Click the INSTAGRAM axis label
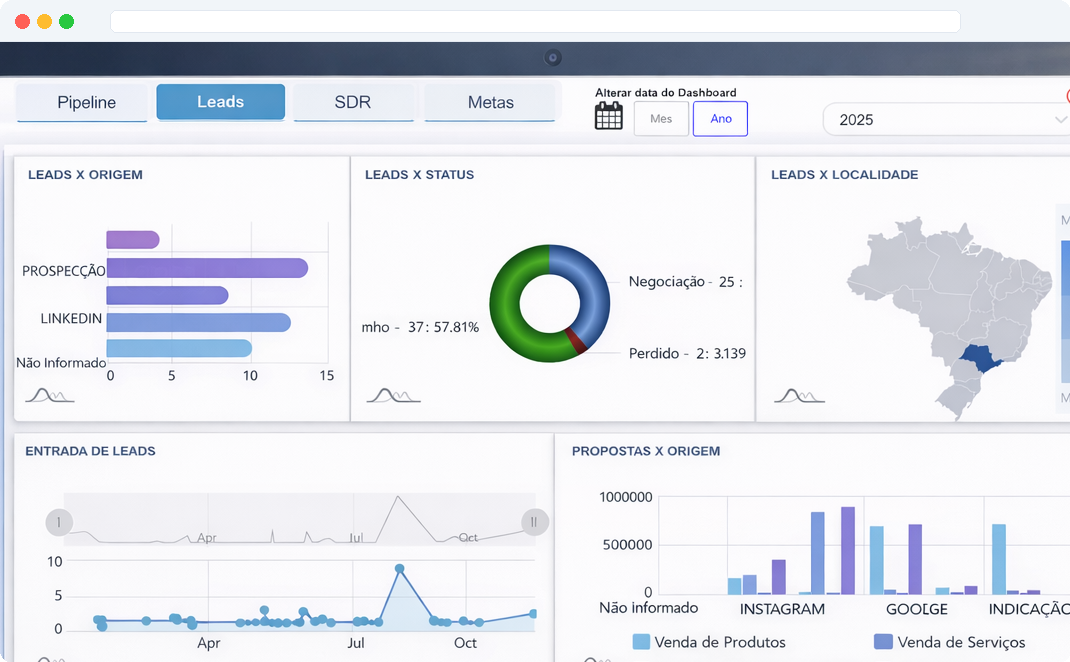Viewport: 1070px width, 662px height. point(782,609)
